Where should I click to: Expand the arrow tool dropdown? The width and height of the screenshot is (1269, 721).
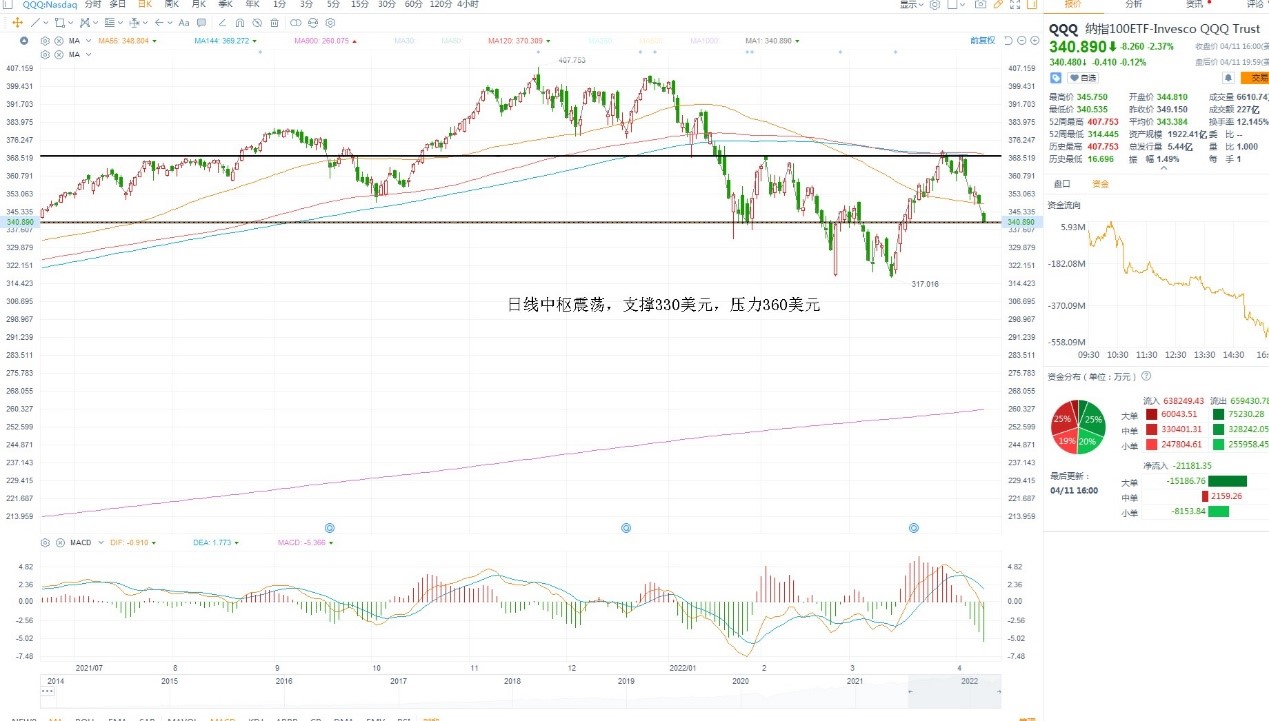tap(170, 23)
